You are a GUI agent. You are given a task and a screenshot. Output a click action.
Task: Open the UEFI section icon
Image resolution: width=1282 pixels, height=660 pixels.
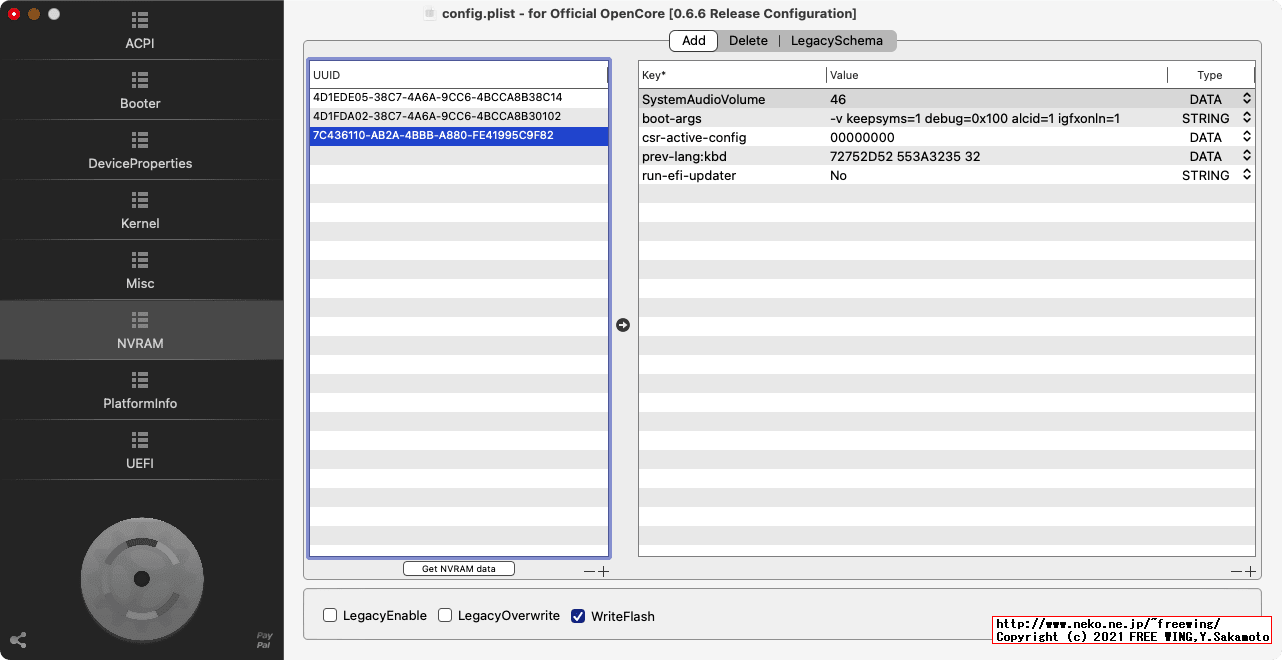tap(140, 440)
